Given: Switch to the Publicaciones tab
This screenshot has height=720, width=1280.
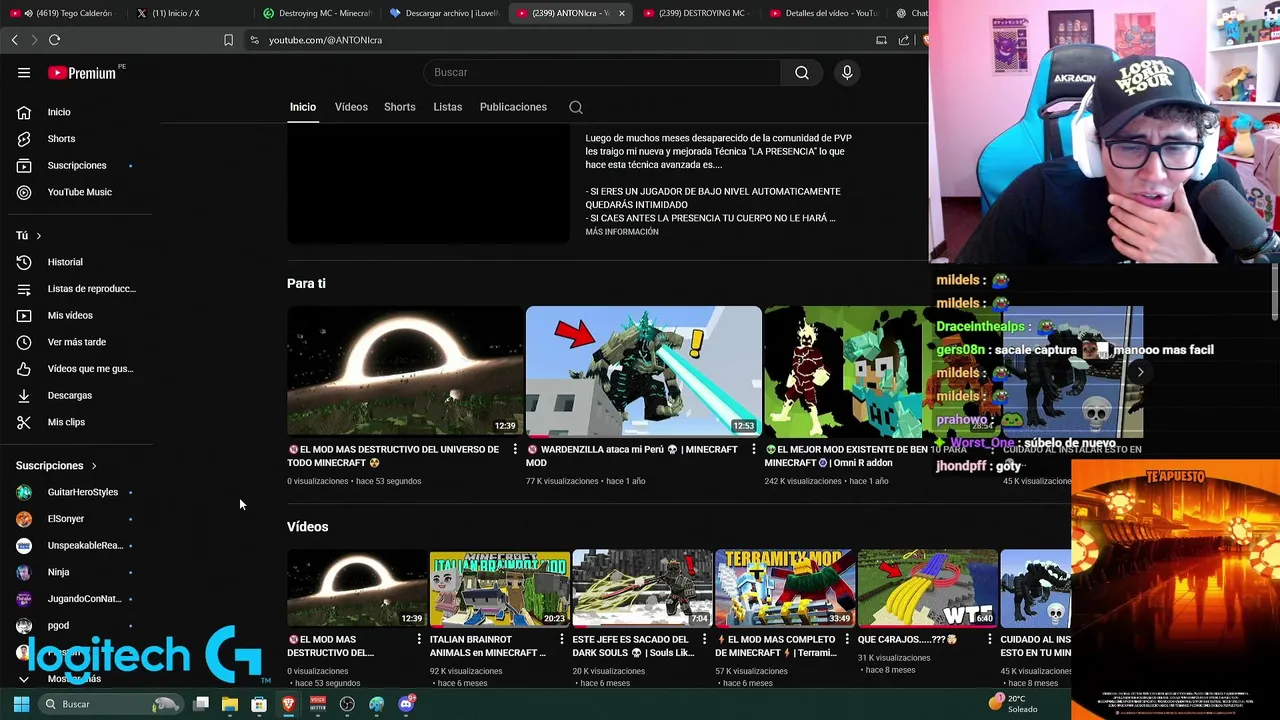Looking at the screenshot, I should click(x=513, y=107).
